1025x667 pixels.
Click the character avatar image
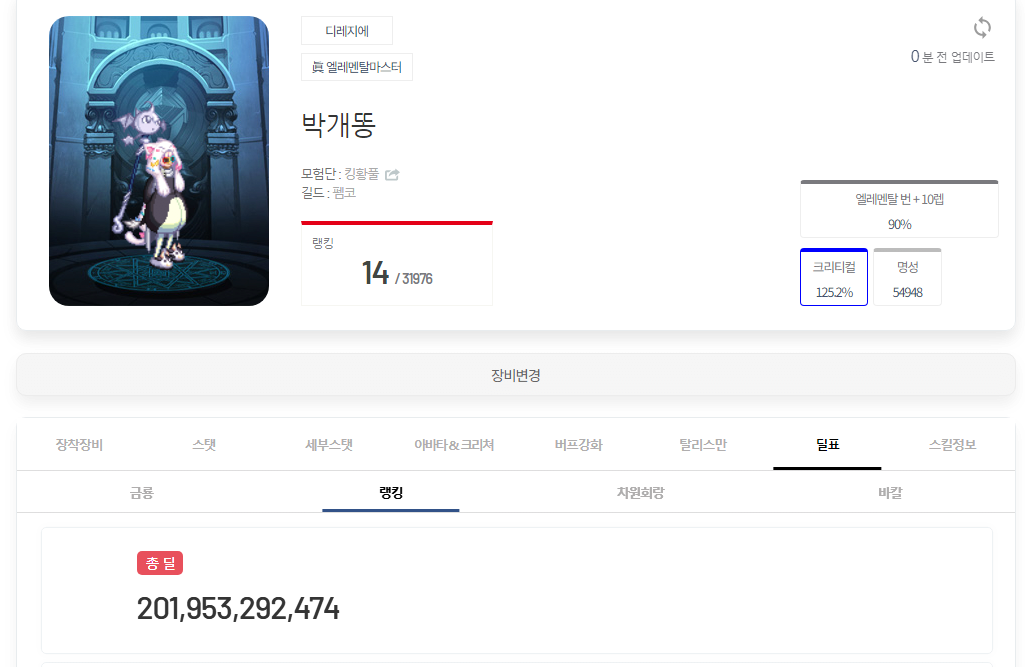pyautogui.click(x=159, y=161)
